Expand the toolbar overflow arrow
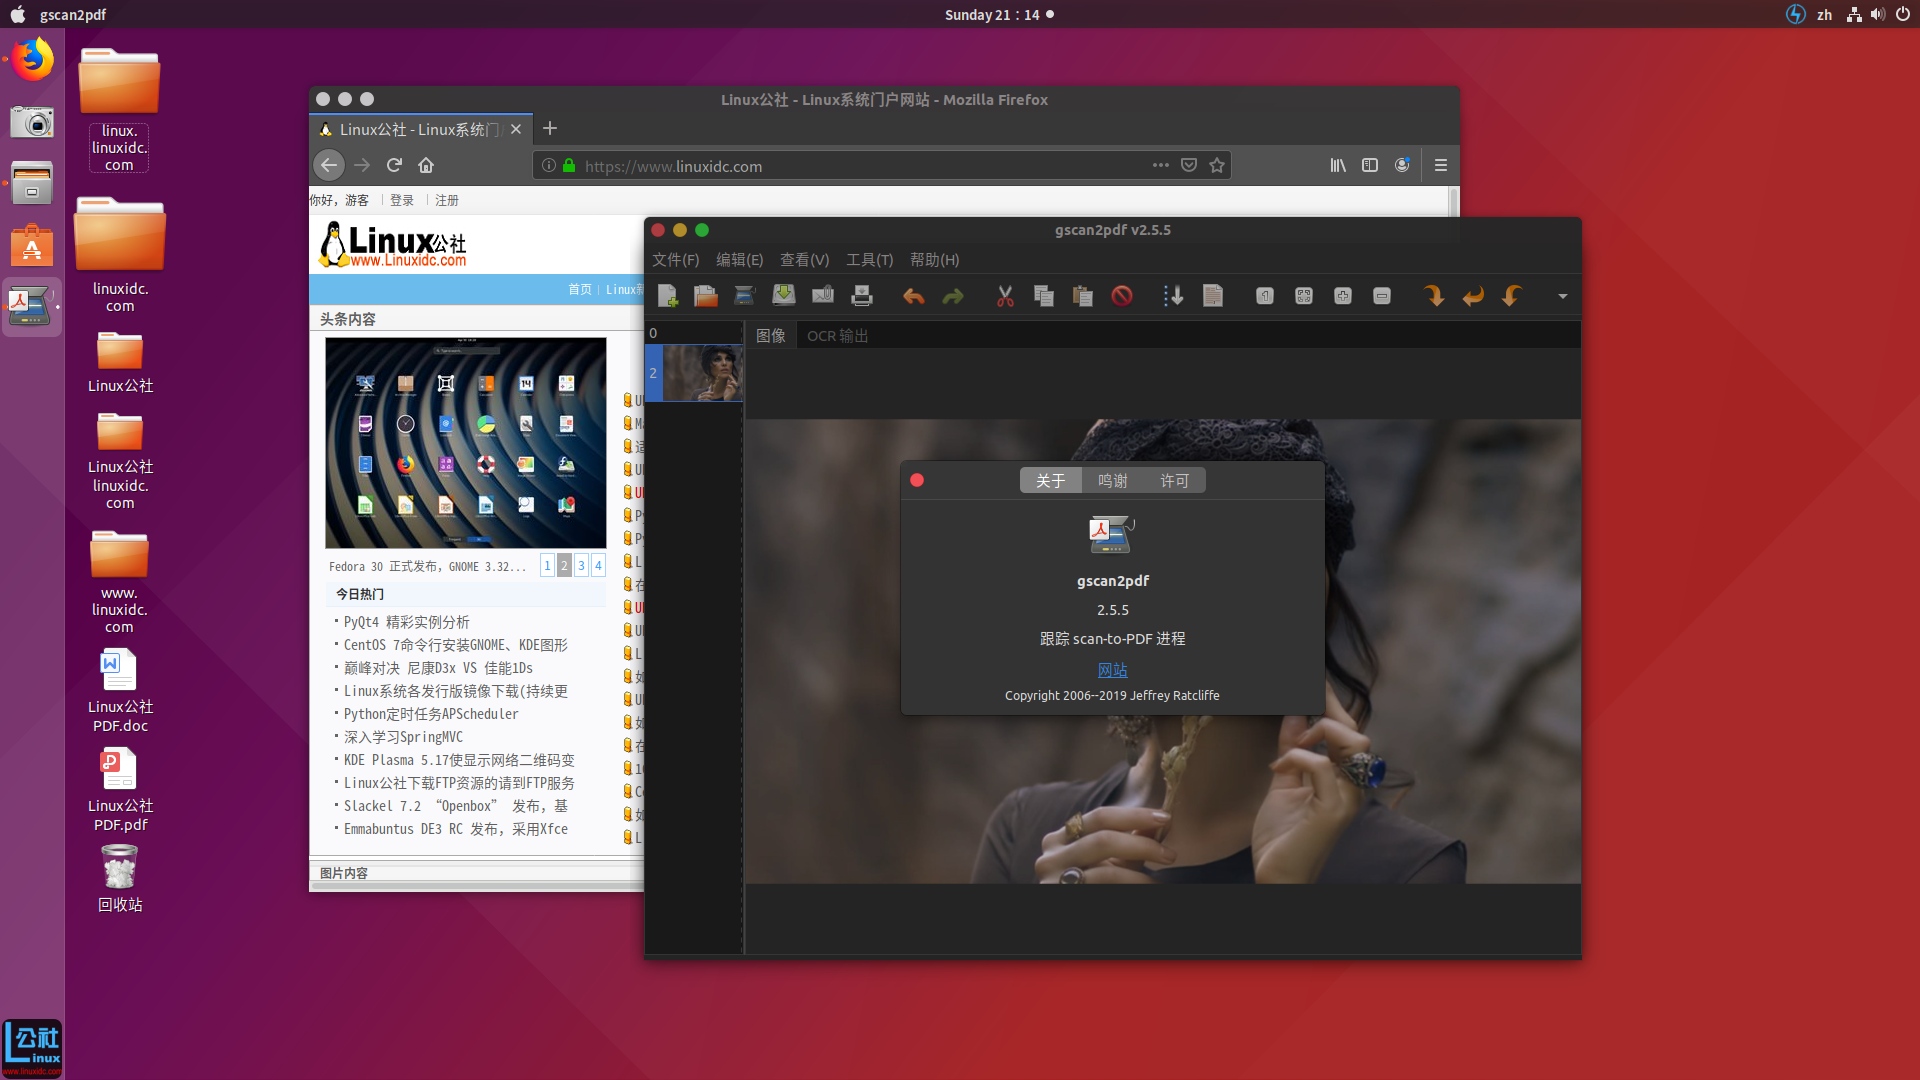The width and height of the screenshot is (1920, 1080). (1562, 296)
